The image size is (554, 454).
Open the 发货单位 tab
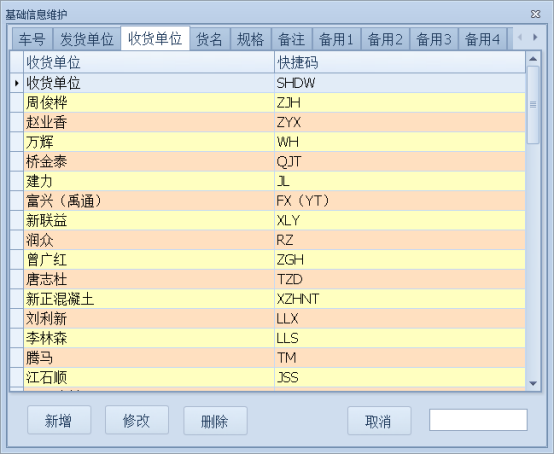(x=87, y=39)
